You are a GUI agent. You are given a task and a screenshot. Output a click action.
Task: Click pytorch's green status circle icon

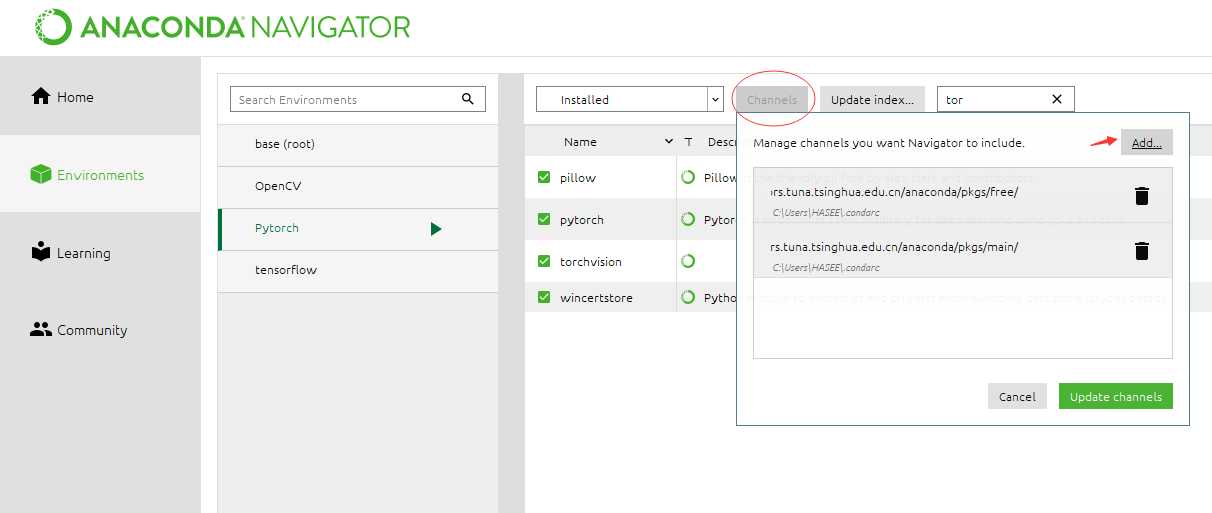pos(688,219)
